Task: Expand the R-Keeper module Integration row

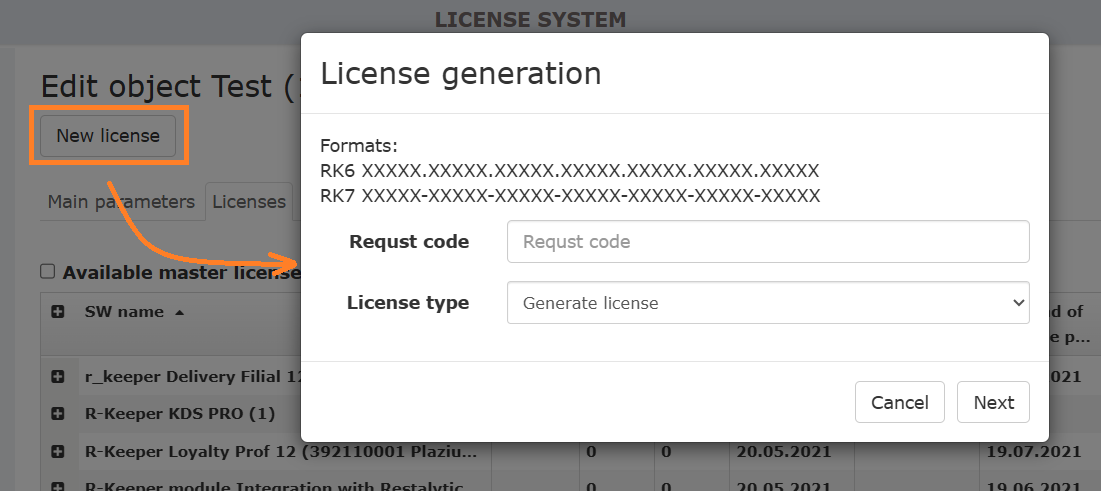Action: pyautogui.click(x=58, y=486)
